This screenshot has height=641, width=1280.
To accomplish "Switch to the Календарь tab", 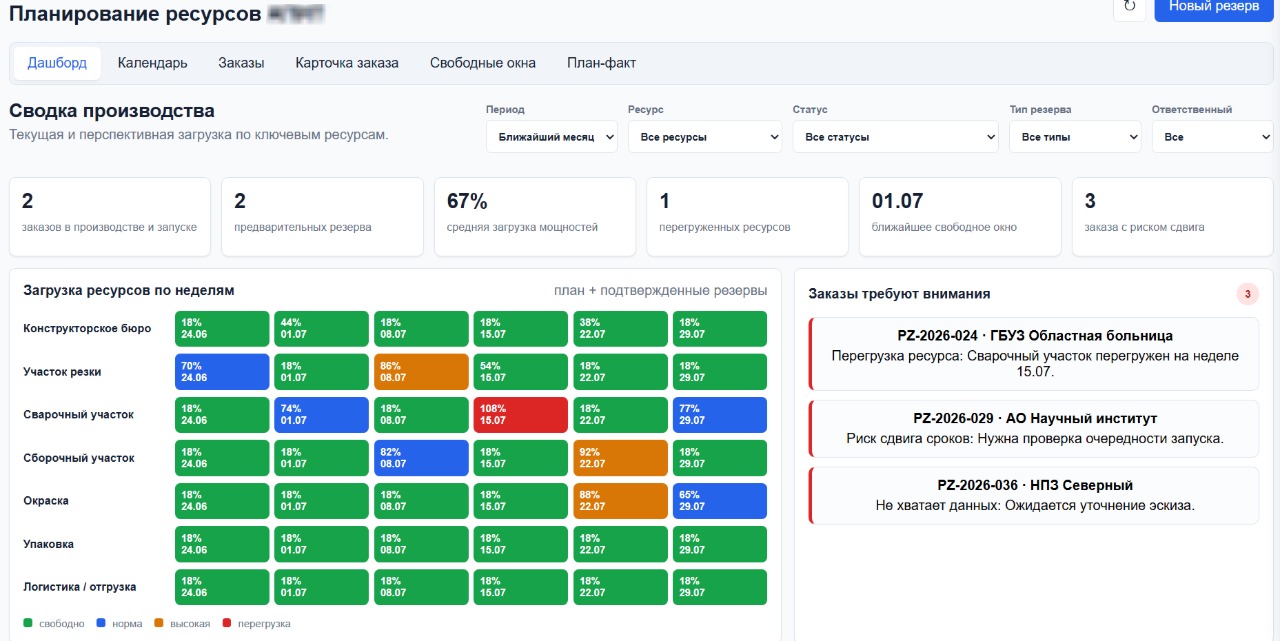I will pos(152,63).
